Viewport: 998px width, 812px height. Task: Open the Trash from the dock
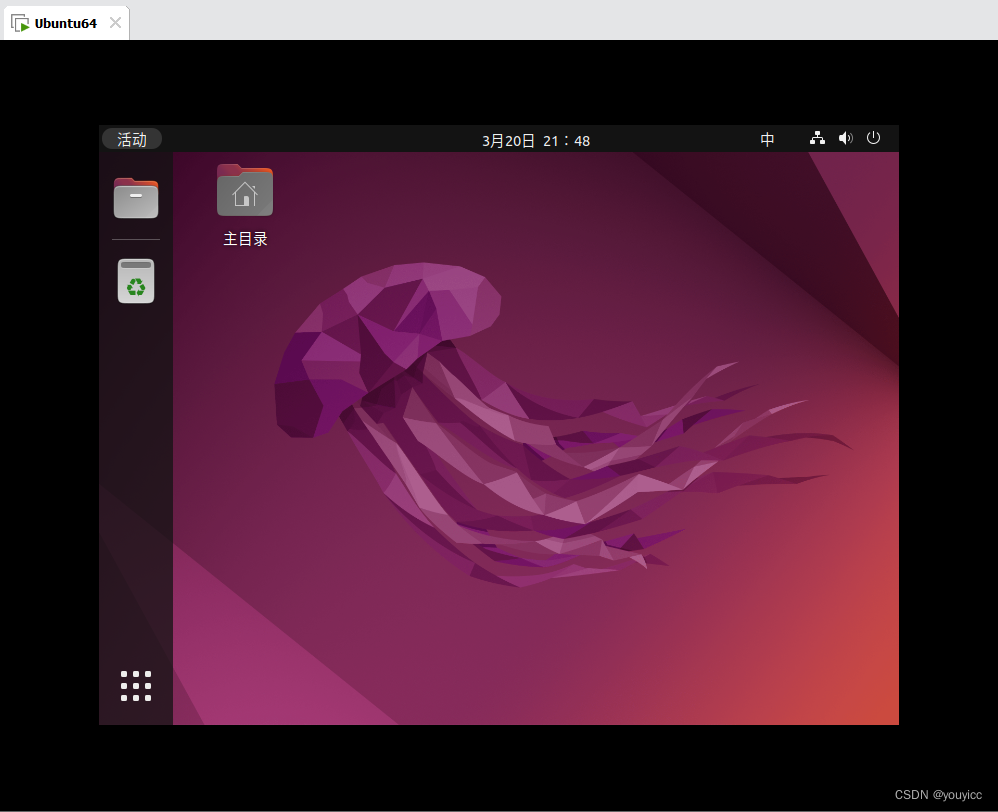(136, 281)
